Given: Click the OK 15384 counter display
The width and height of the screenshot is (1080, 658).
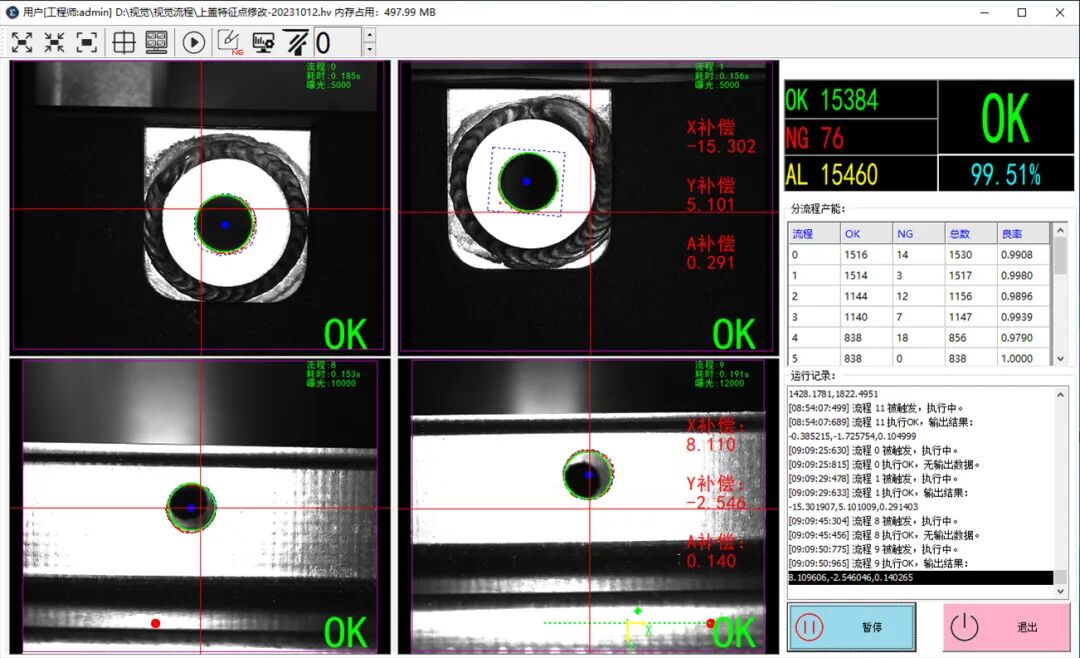Looking at the screenshot, I should tap(860, 100).
